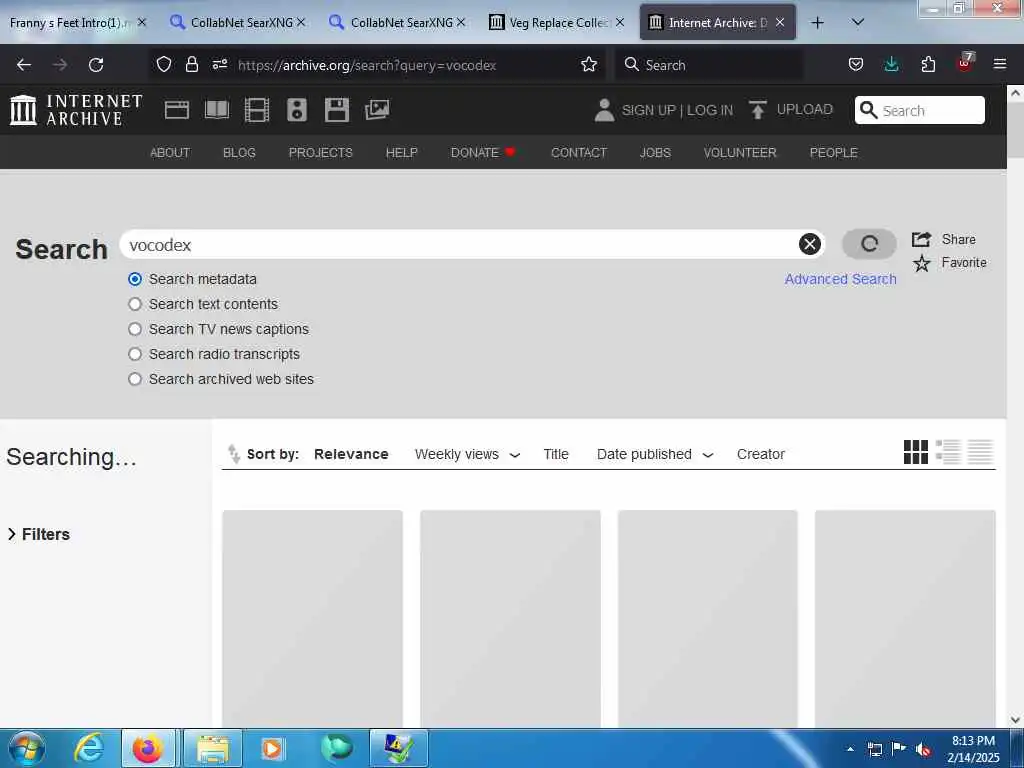The width and height of the screenshot is (1024, 768).
Task: Open the JOBS menu item
Action: point(655,152)
